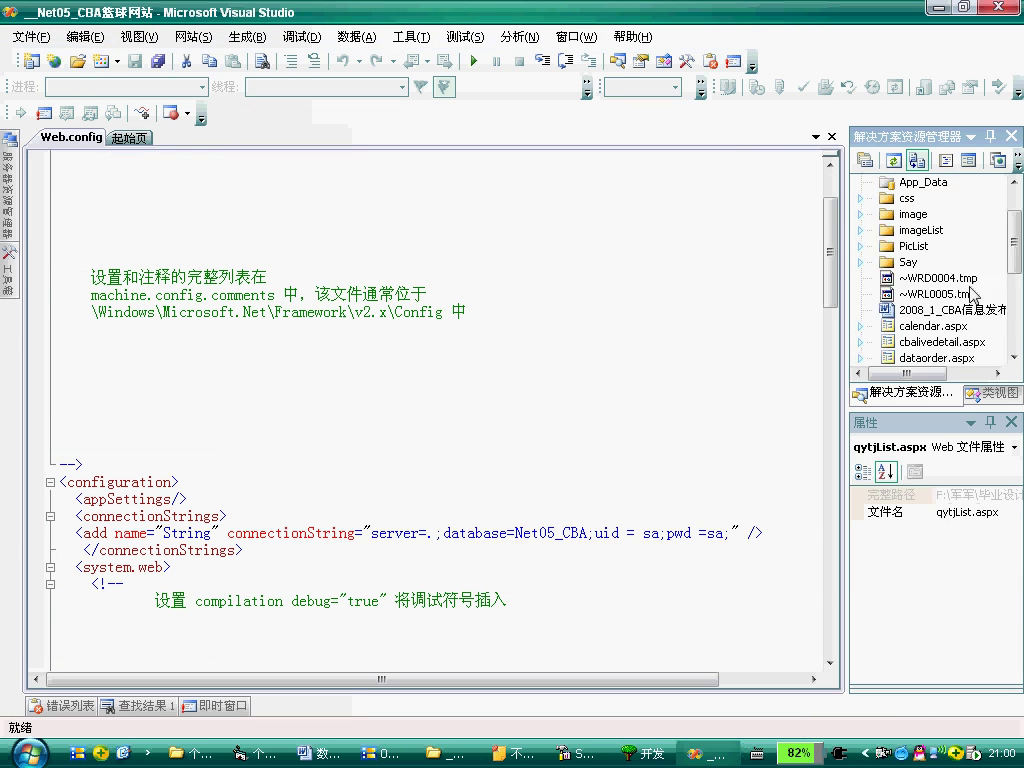Cut selection with the scissors icon
Image resolution: width=1024 pixels, height=768 pixels.
coord(187,61)
